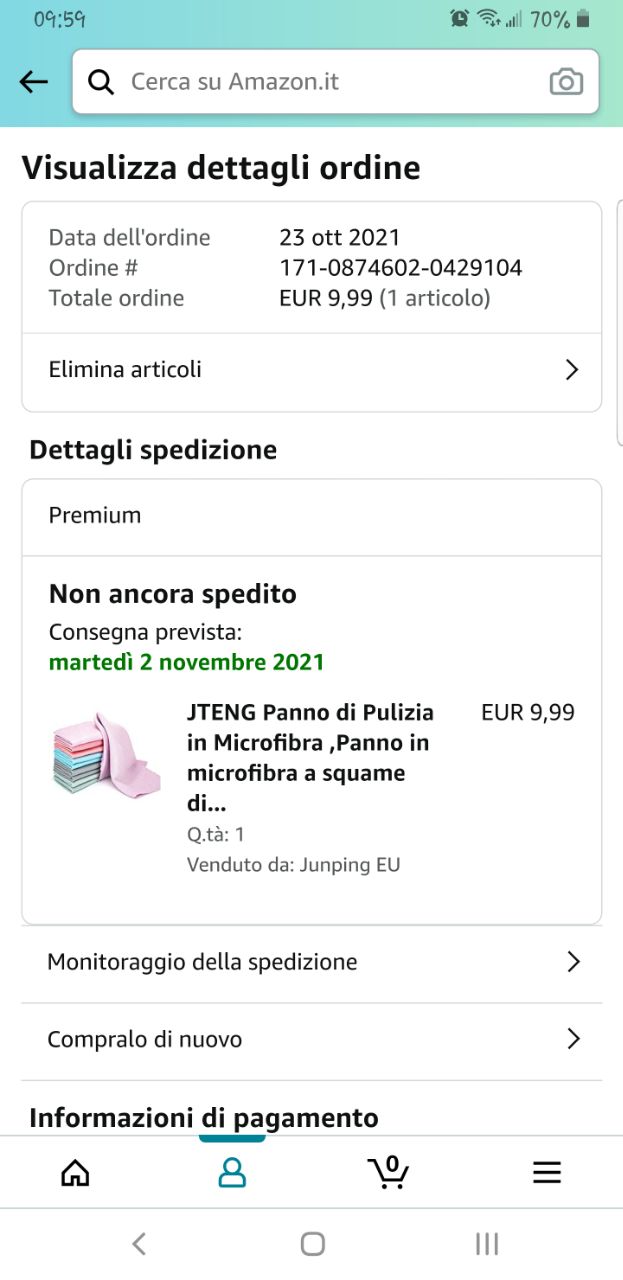This screenshot has width=623, height=1280.
Task: Tap the search magnifier icon
Action: click(101, 82)
